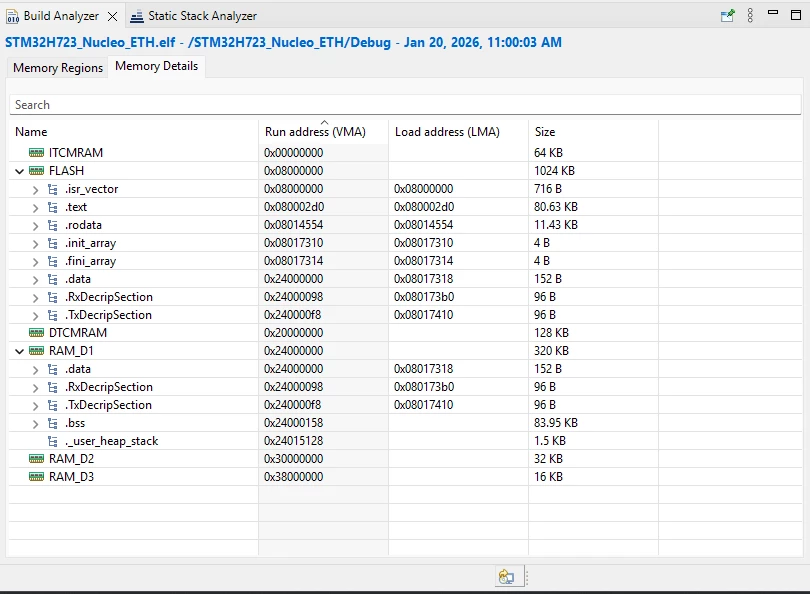Click the .init_array section icon
The image size is (810, 594).
[x=53, y=244]
